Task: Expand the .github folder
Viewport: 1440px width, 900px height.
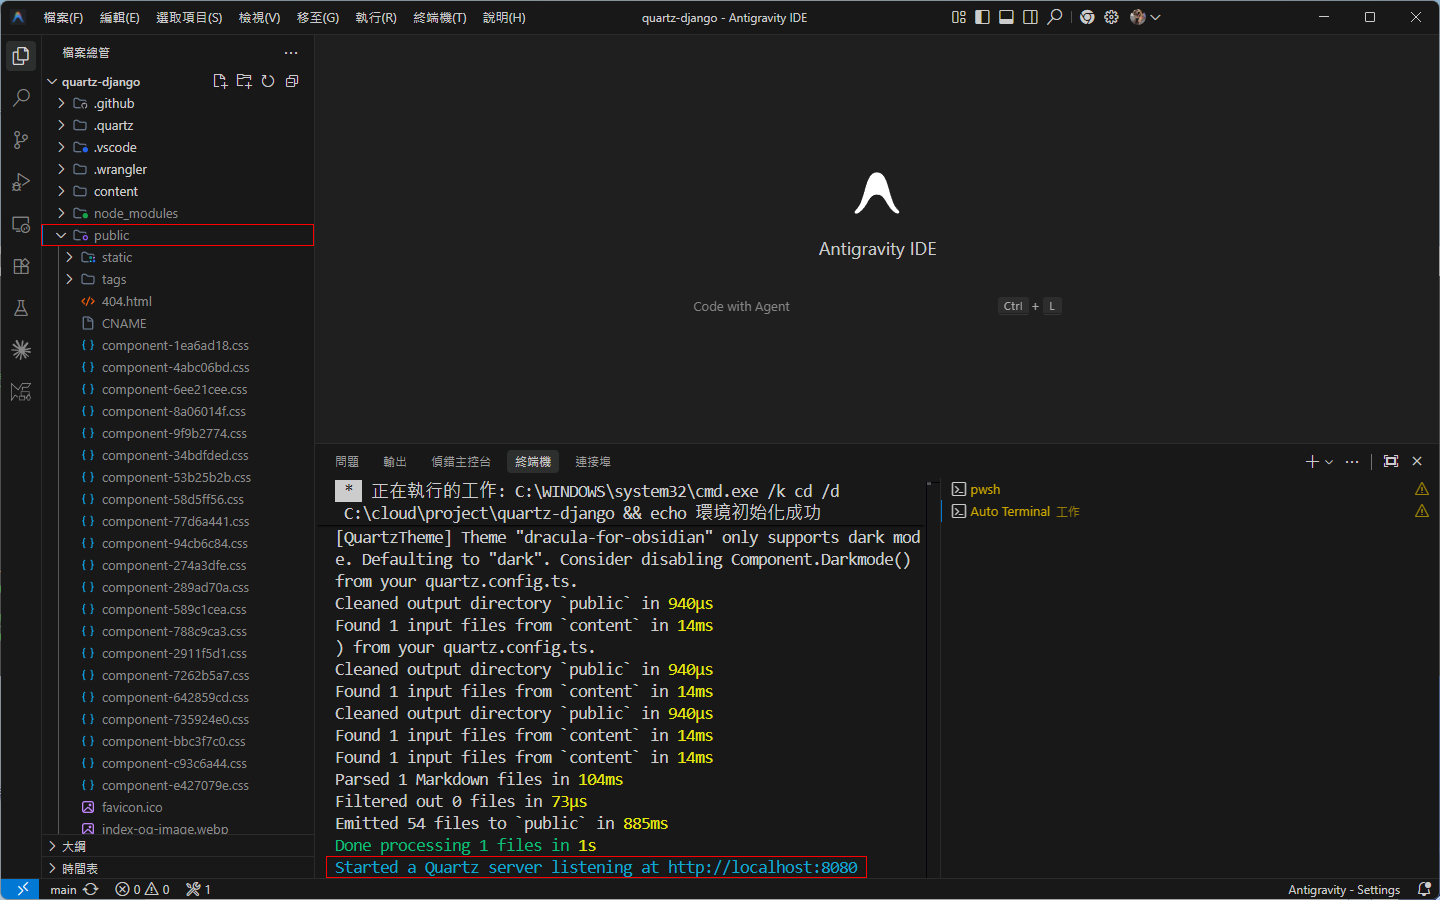Action: click(178, 103)
